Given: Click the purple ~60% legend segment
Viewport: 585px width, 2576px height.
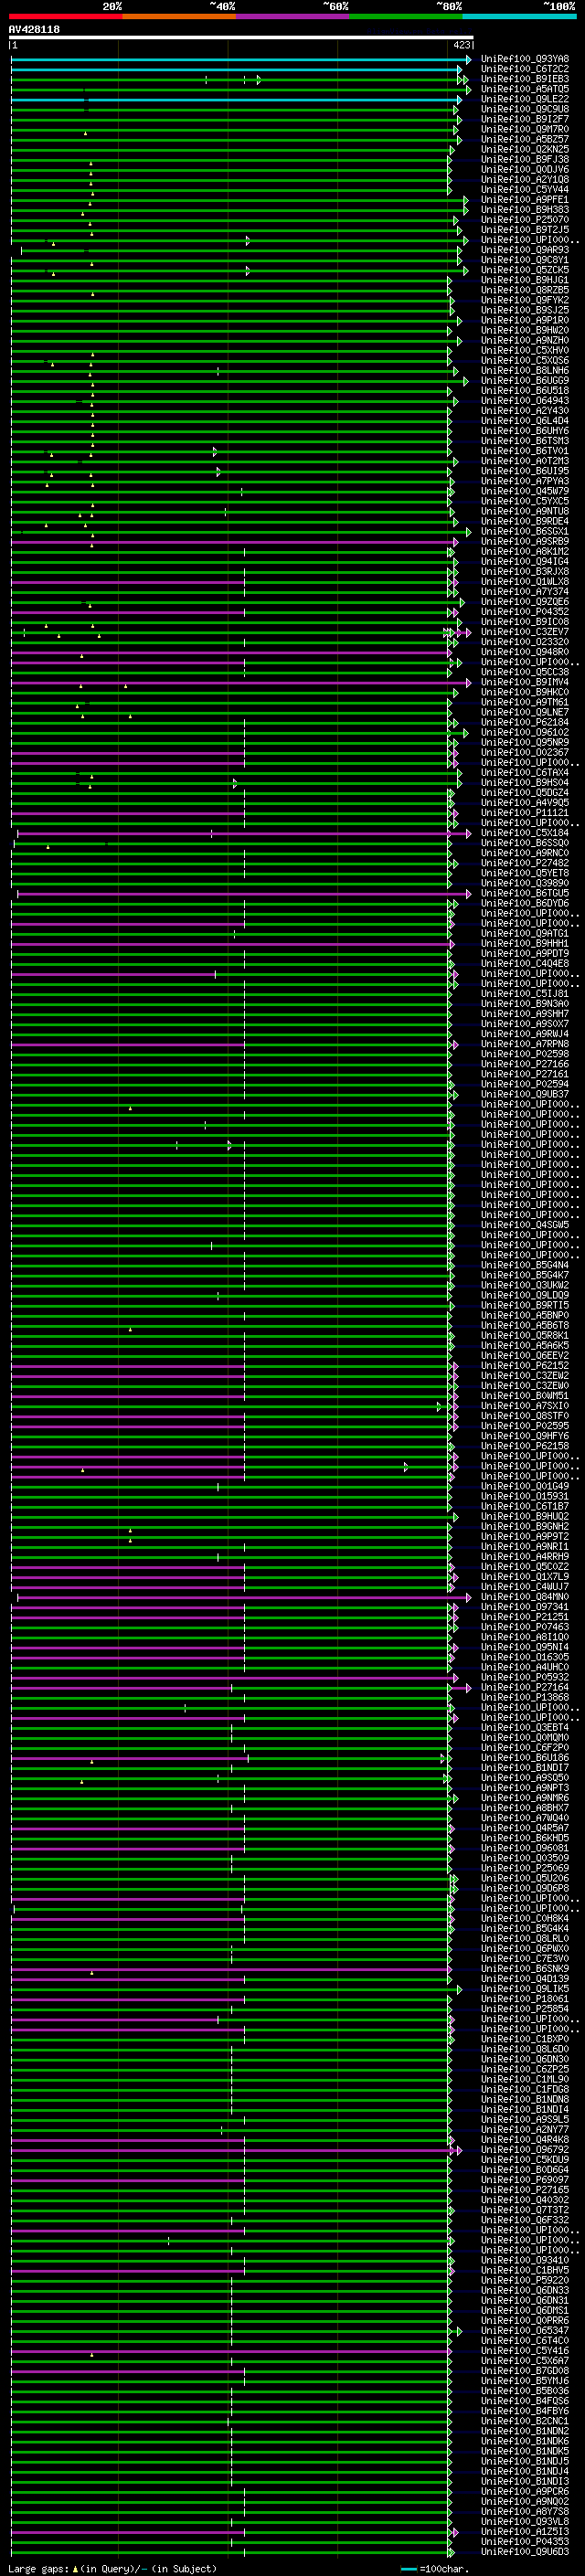Looking at the screenshot, I should coord(292,16).
